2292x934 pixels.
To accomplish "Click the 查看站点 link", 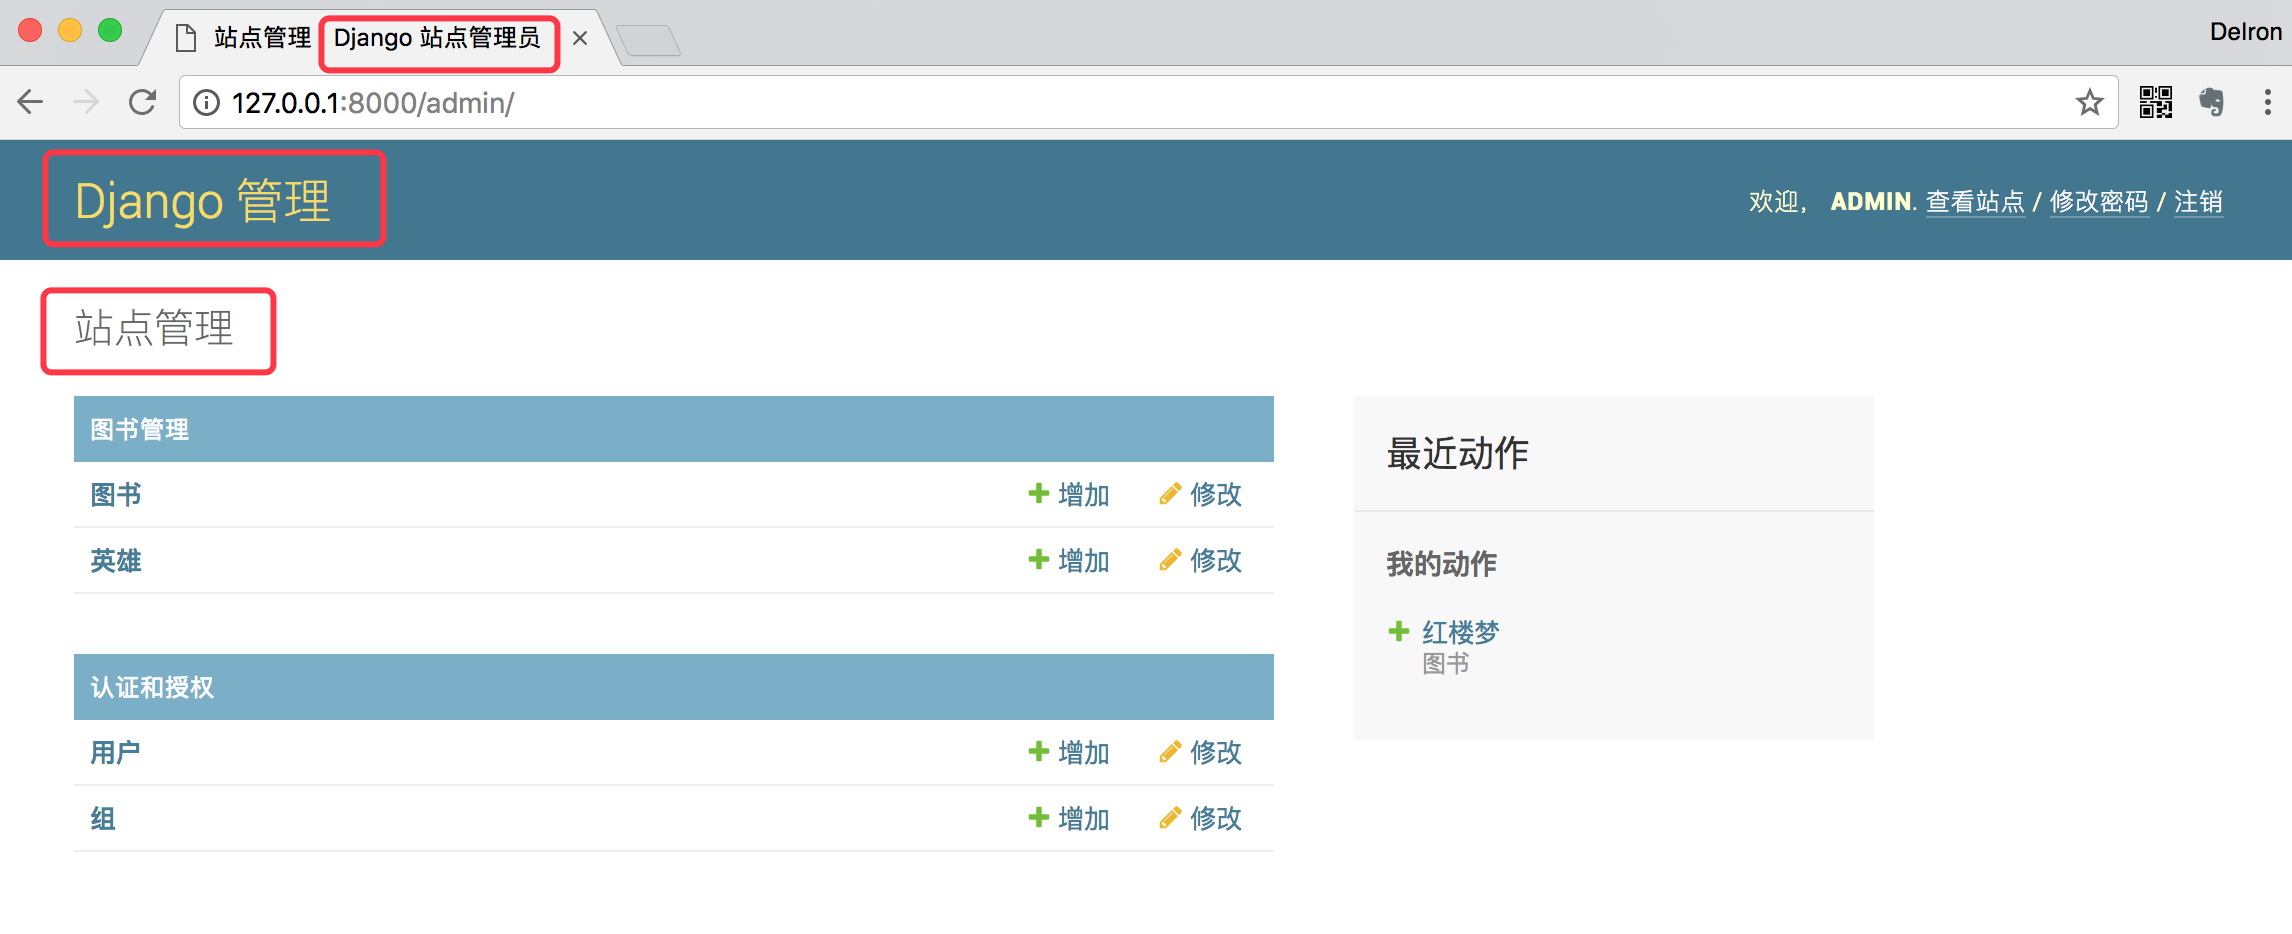I will tap(1974, 201).
